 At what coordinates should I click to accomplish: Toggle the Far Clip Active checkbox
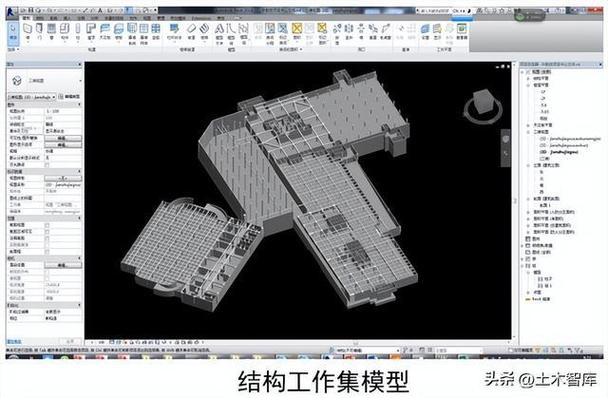click(x=47, y=245)
